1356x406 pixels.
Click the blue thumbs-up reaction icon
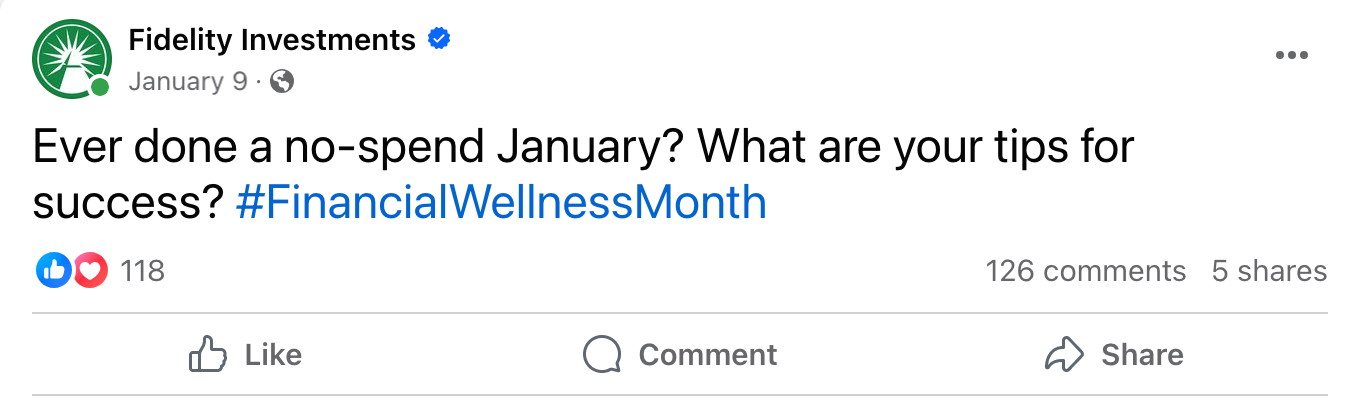[53, 271]
